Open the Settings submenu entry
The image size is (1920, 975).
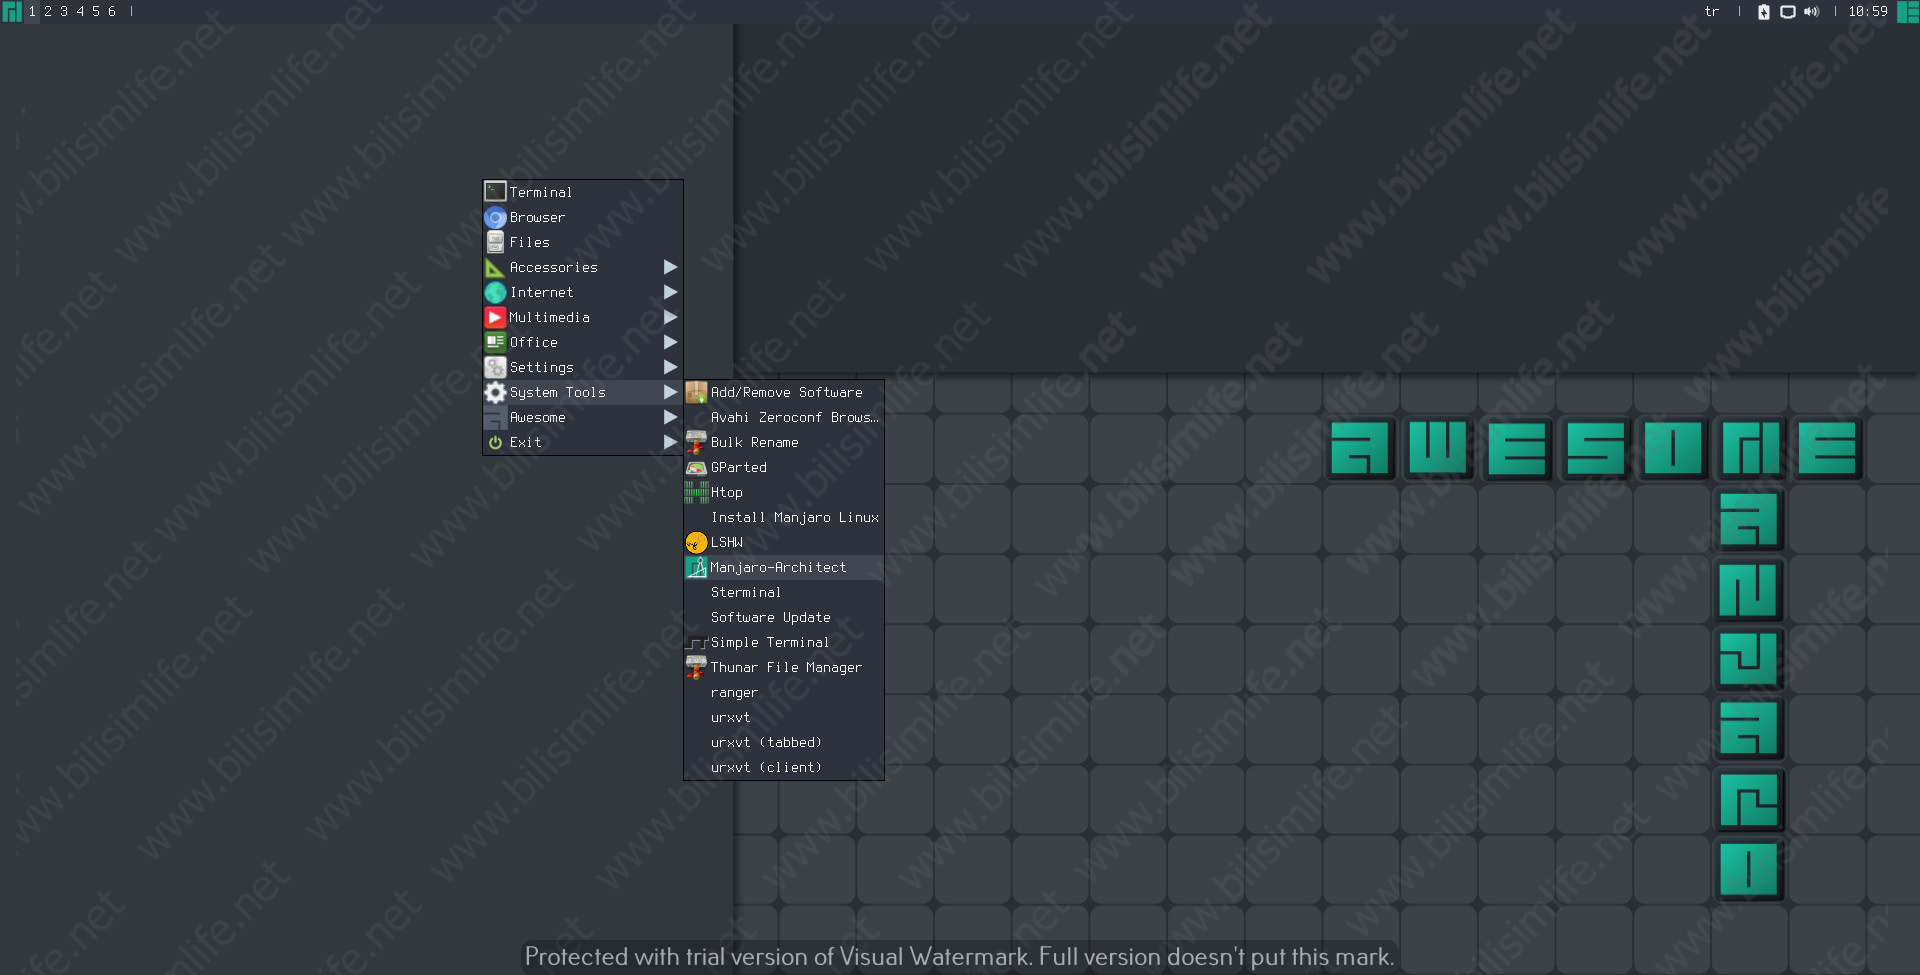583,367
